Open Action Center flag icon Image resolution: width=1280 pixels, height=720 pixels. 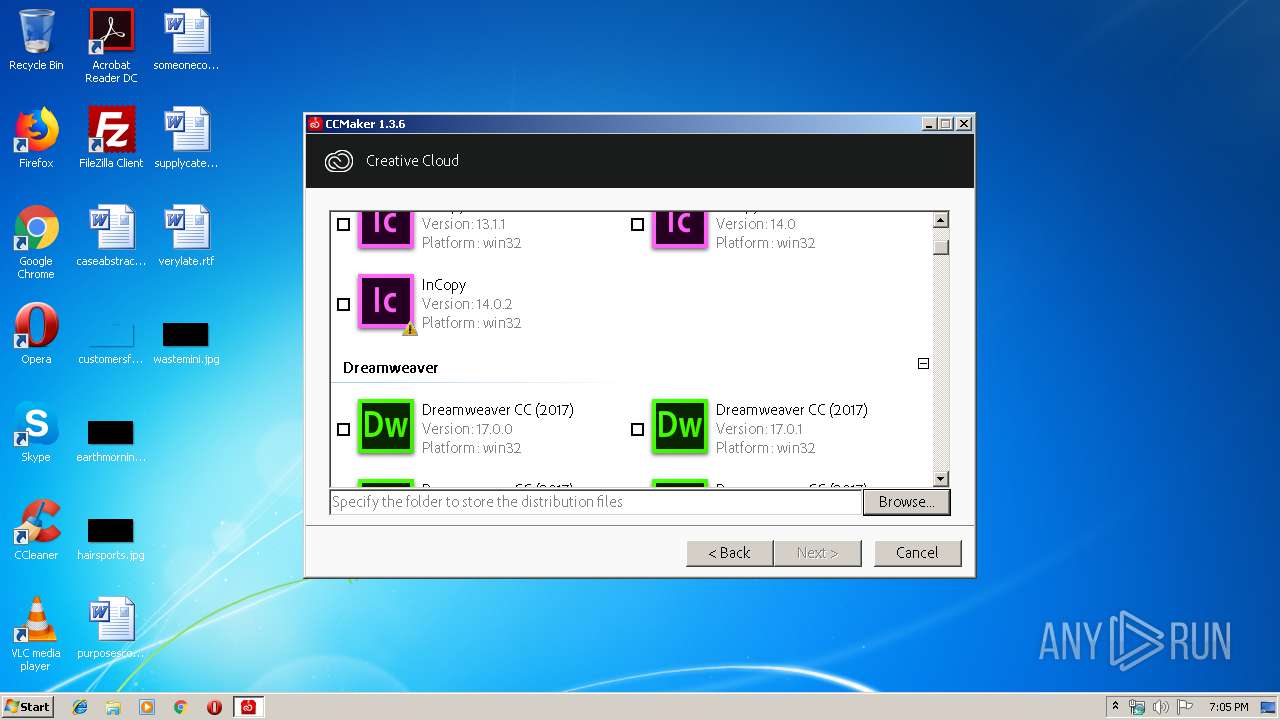pyautogui.click(x=1185, y=707)
